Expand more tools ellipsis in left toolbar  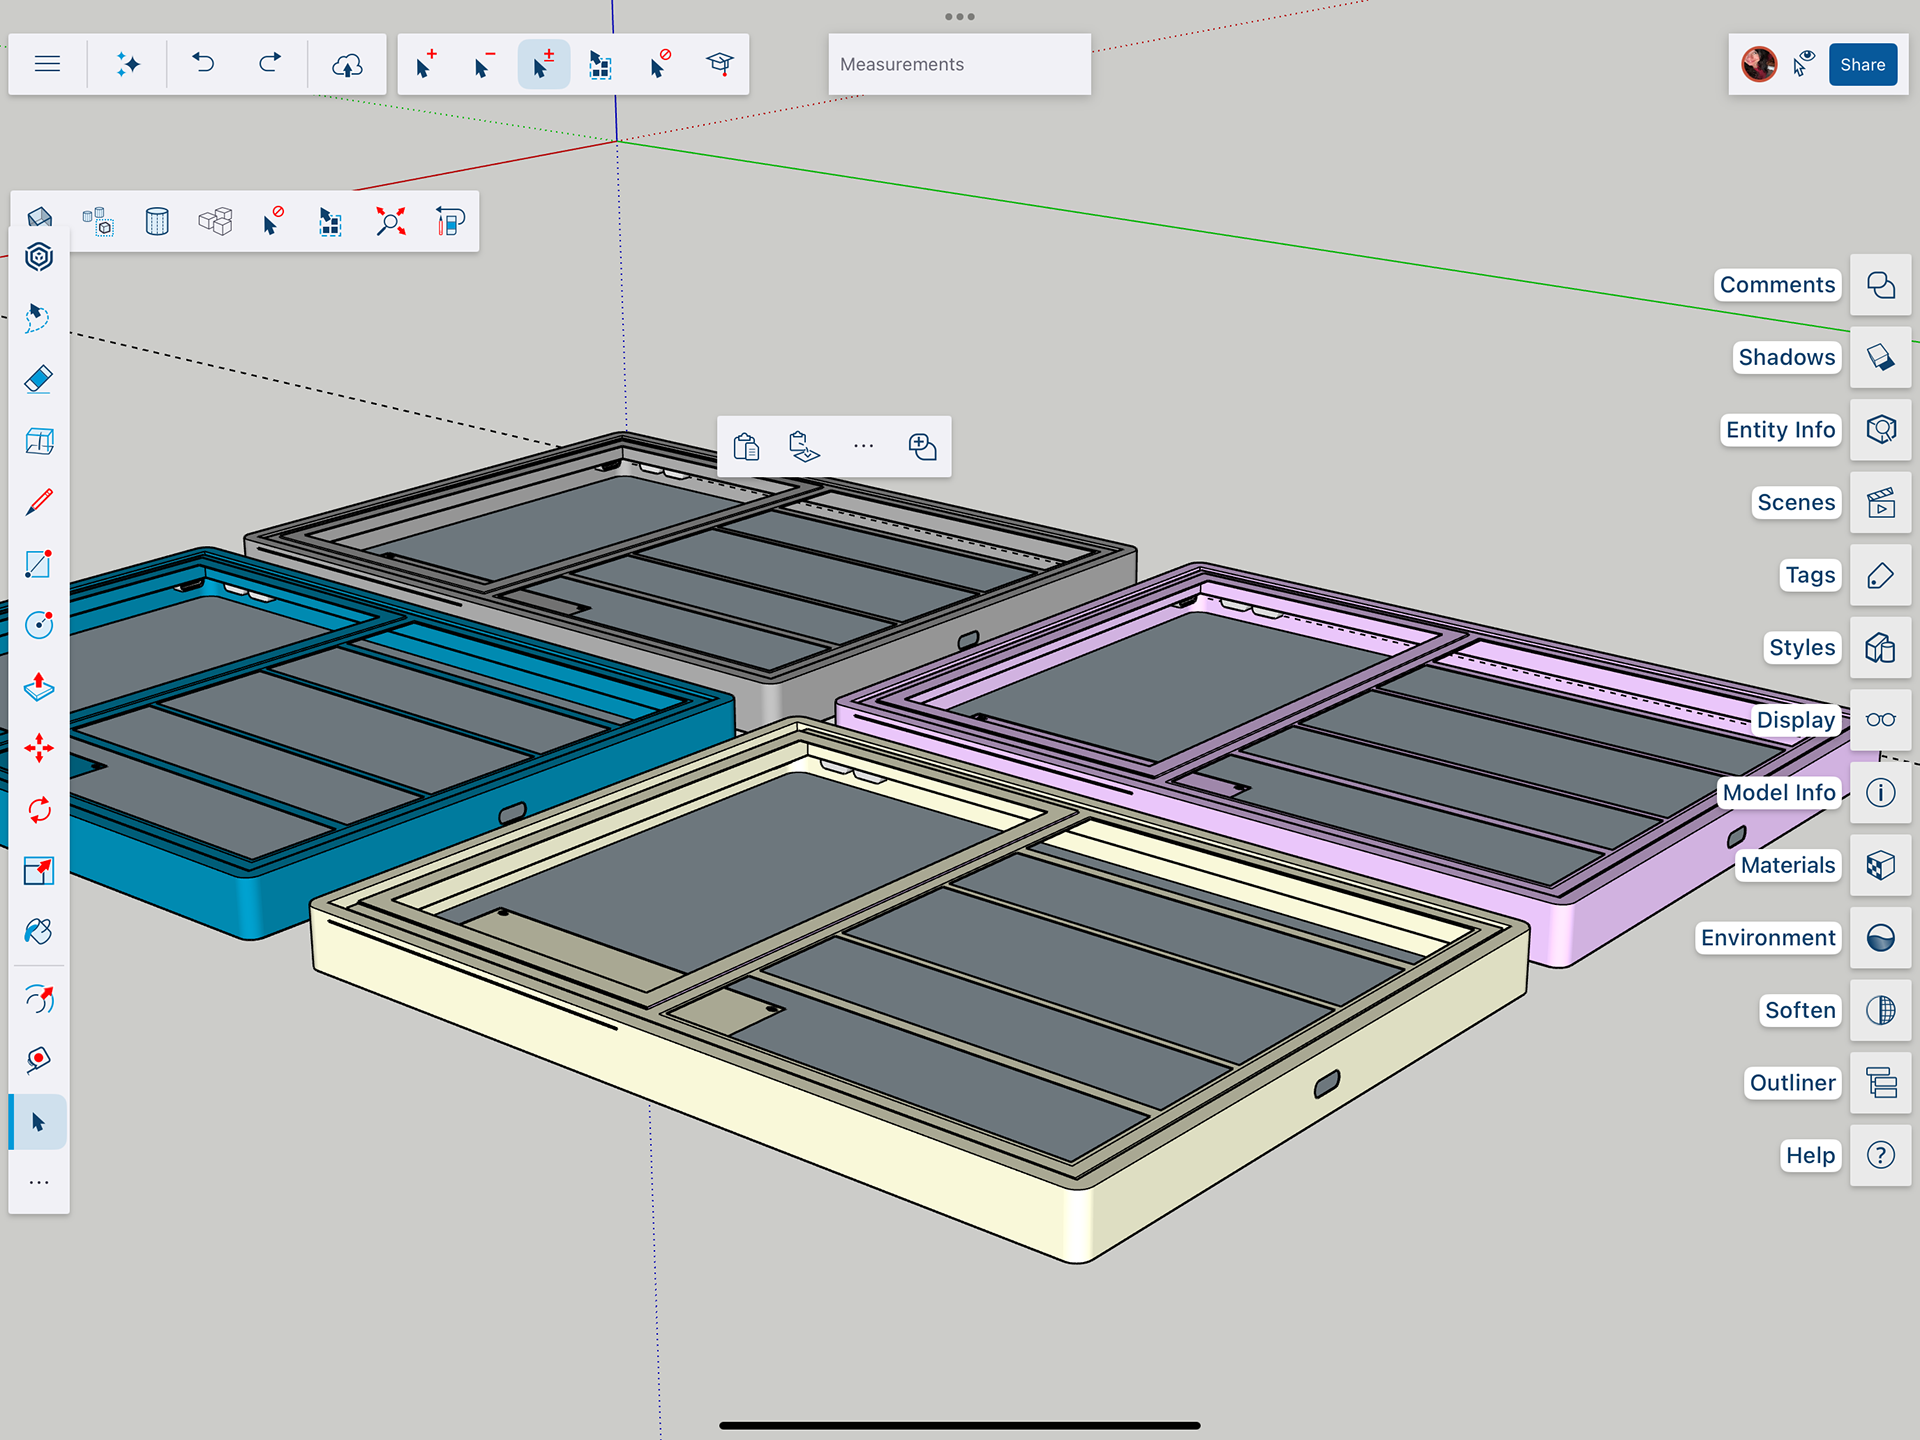[39, 1183]
